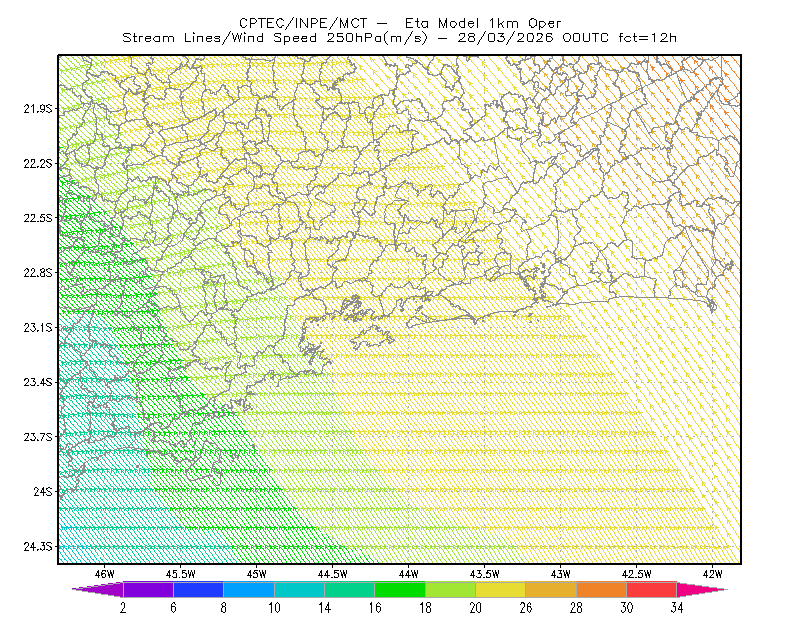Click the latitude label '24.3S'
Screen dimensions: 800x618
pyautogui.click(x=38, y=547)
